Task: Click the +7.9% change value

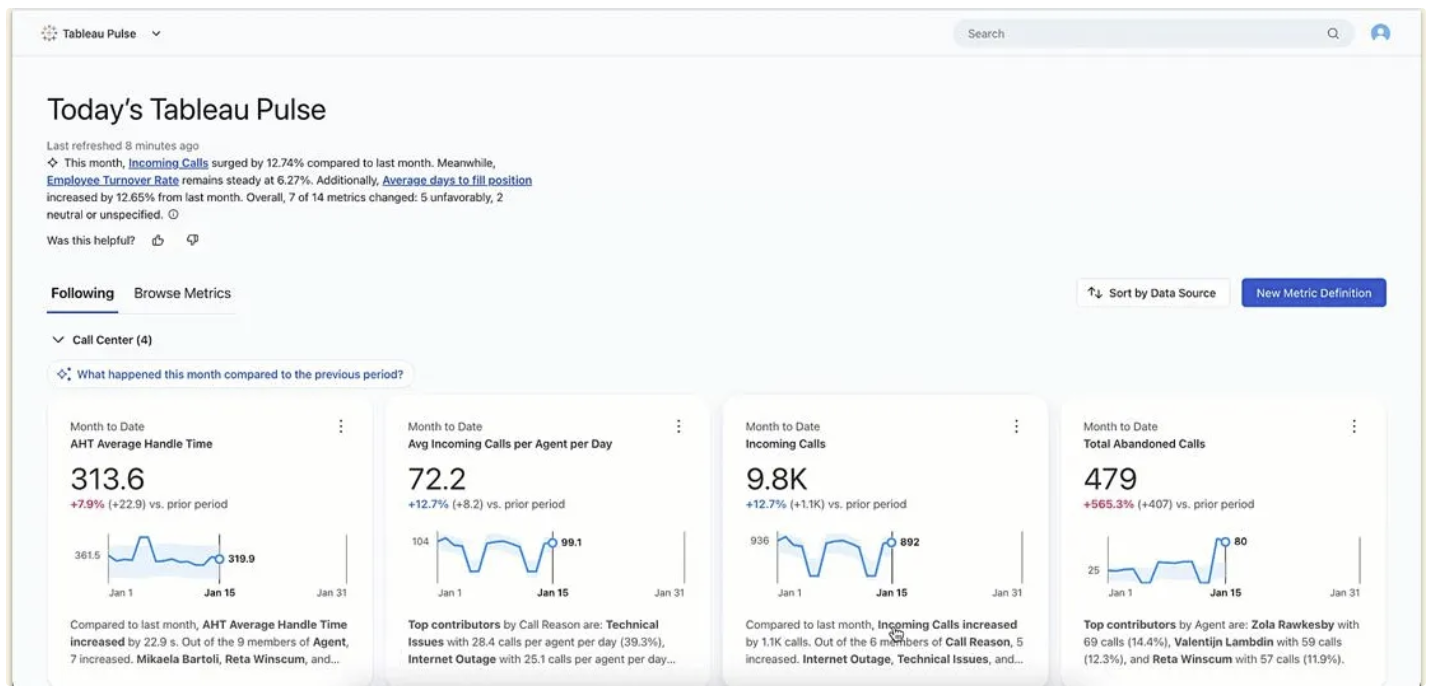Action: pyautogui.click(x=87, y=504)
